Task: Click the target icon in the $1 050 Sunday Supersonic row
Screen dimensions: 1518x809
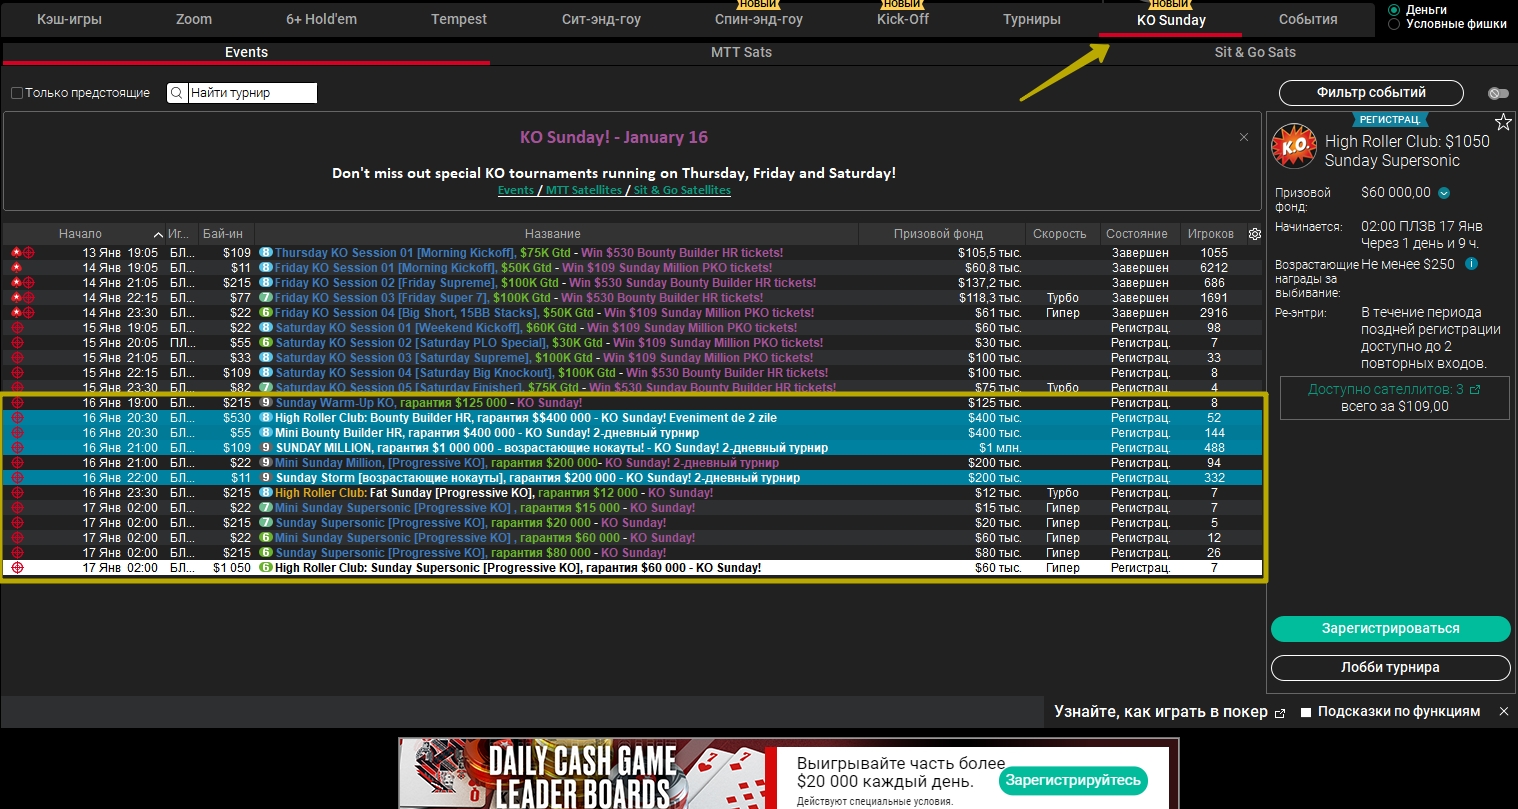Action: [17, 568]
